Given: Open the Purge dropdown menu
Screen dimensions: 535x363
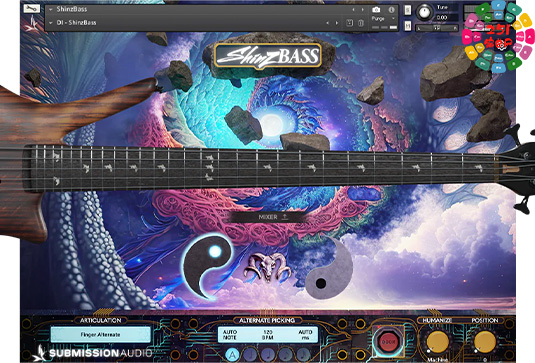Looking at the screenshot, I should 383,18.
